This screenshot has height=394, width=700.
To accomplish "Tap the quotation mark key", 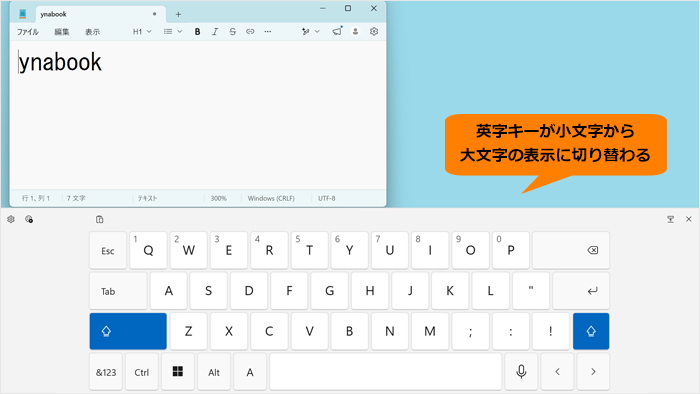I will tap(531, 291).
